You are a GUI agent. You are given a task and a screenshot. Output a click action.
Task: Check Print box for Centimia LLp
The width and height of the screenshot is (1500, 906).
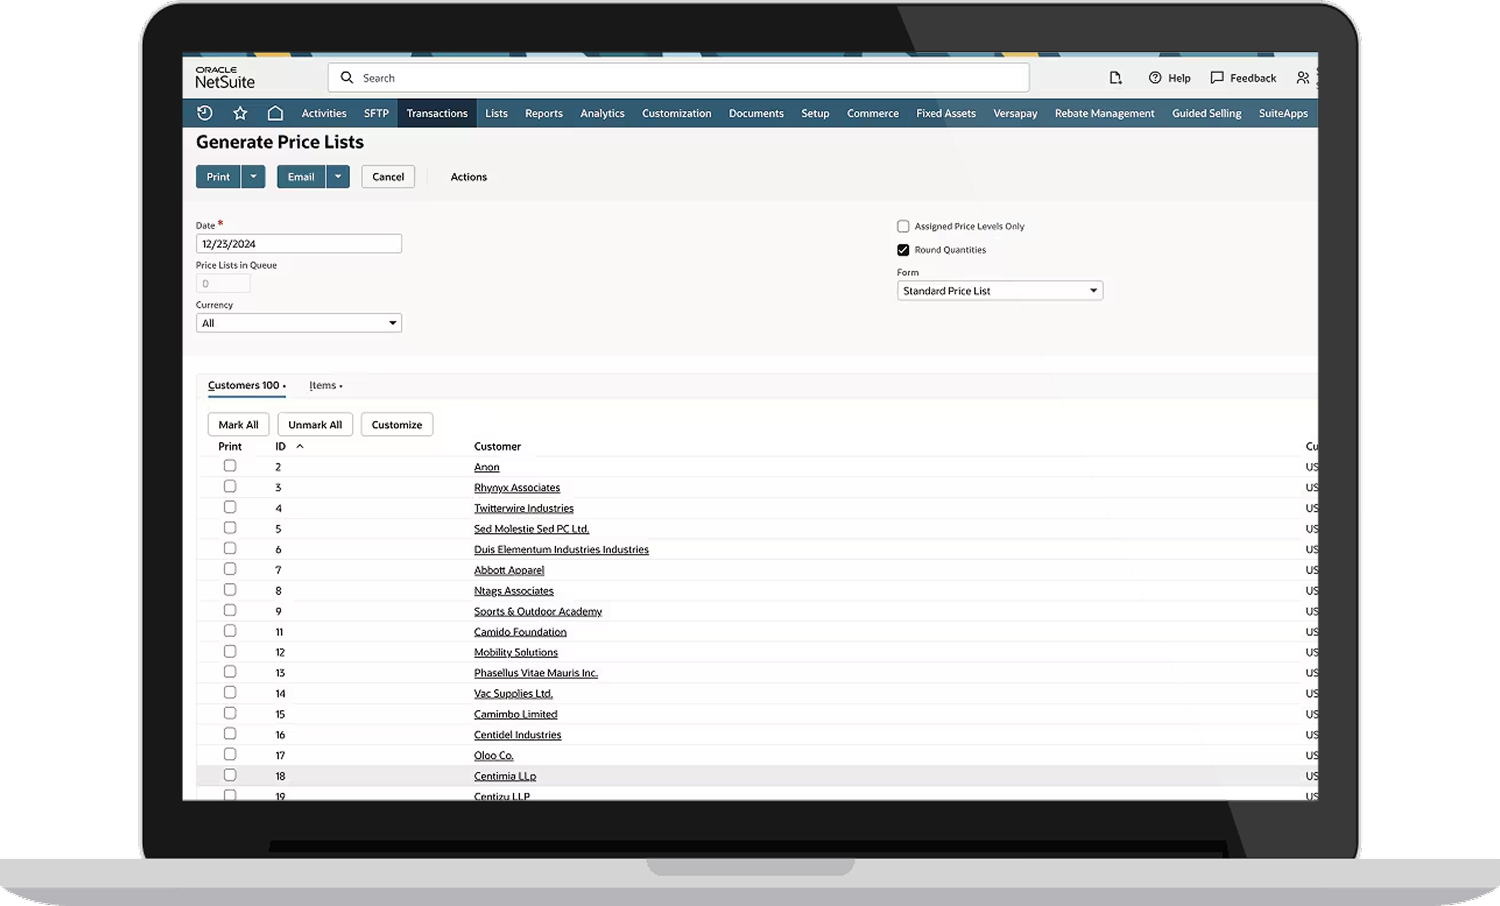coord(230,775)
